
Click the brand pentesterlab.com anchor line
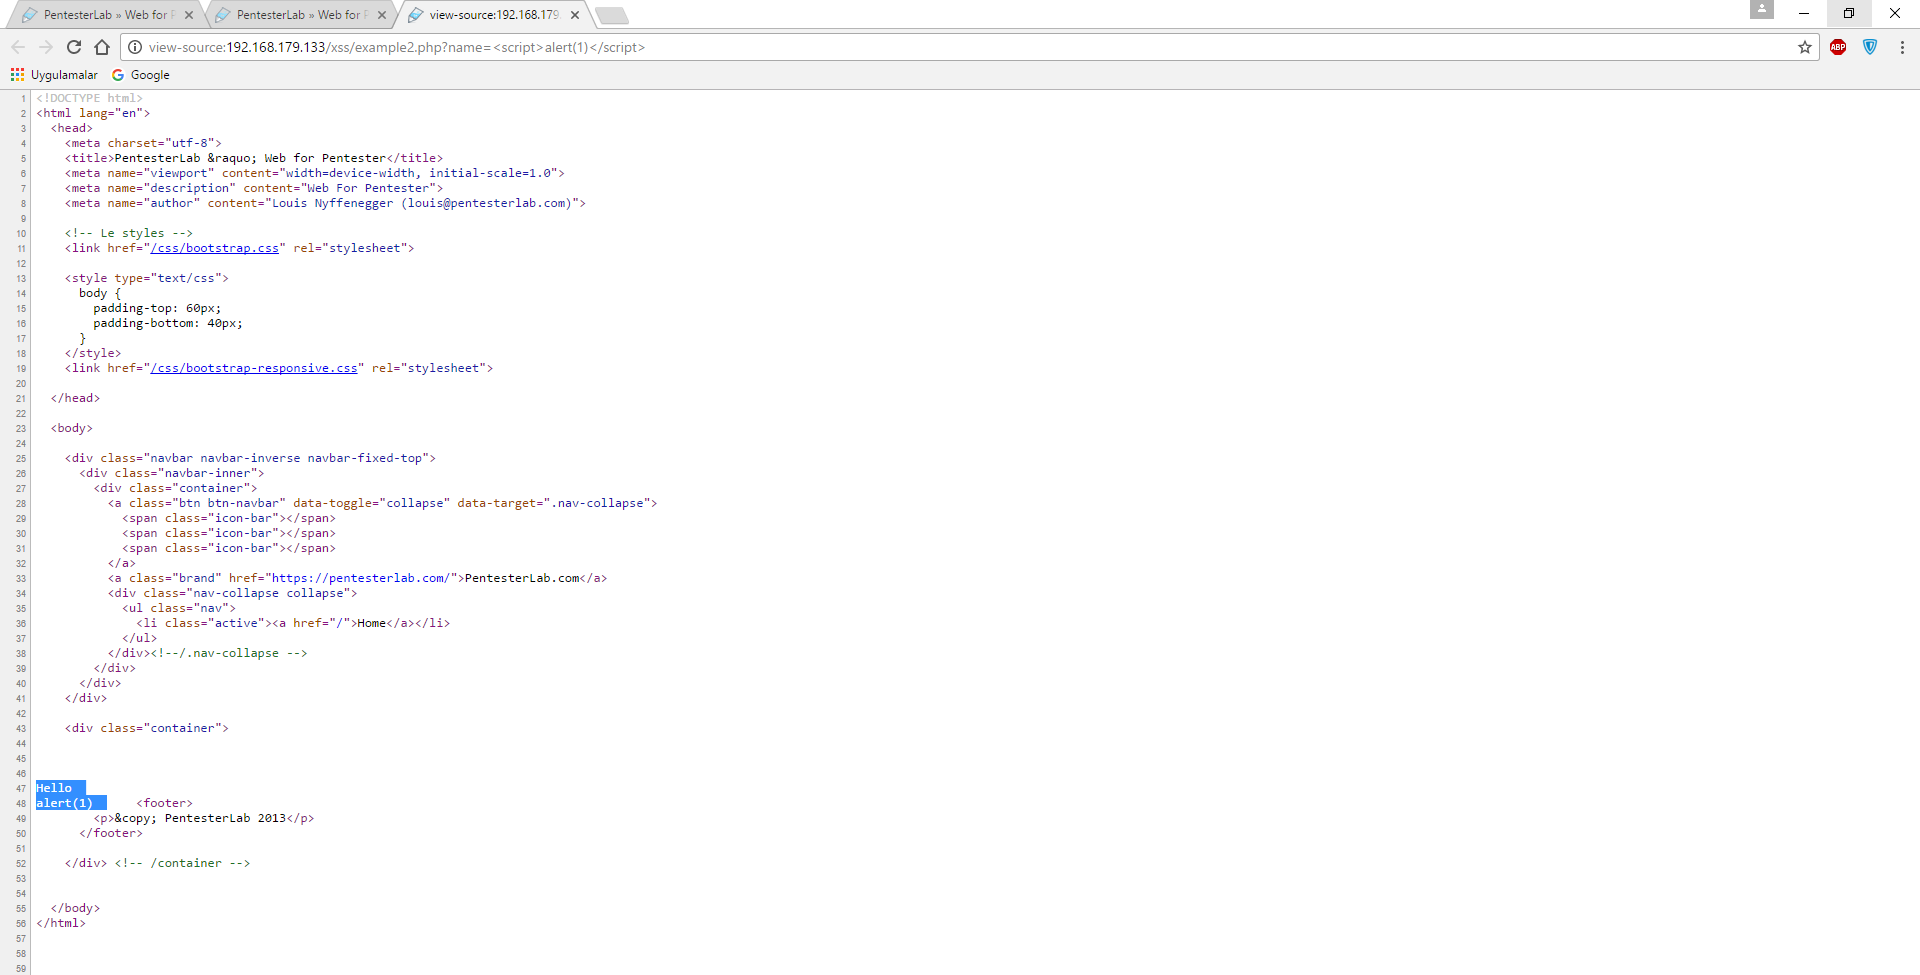[x=358, y=578]
